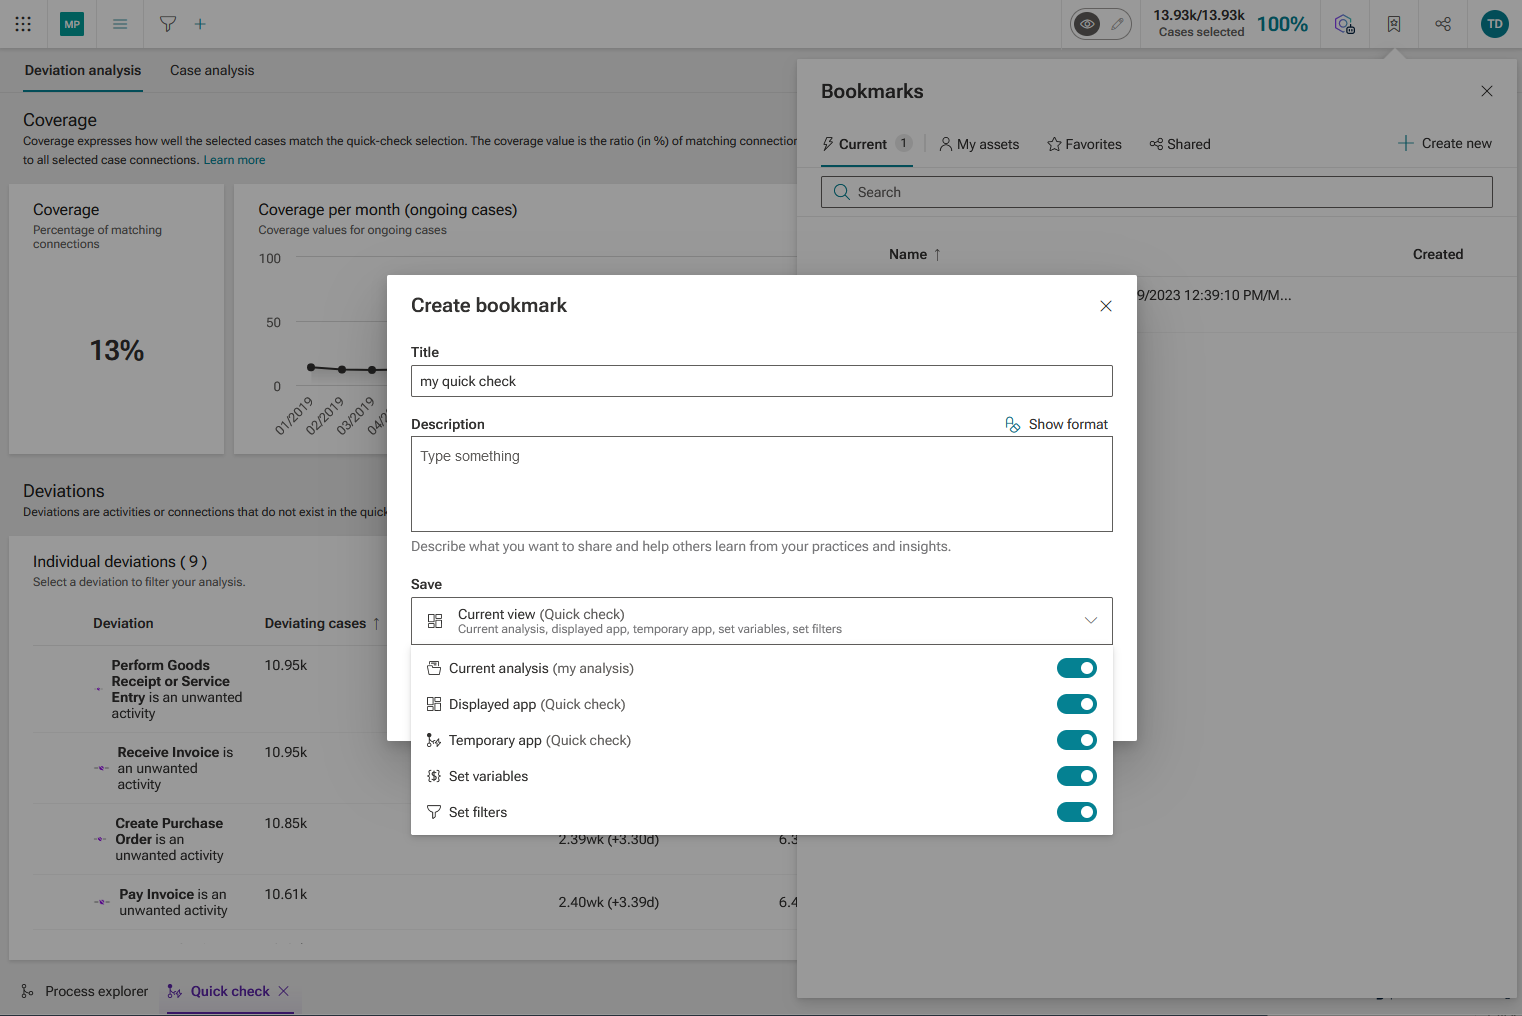Add new filter with plus icon
The height and width of the screenshot is (1016, 1522).
click(200, 24)
